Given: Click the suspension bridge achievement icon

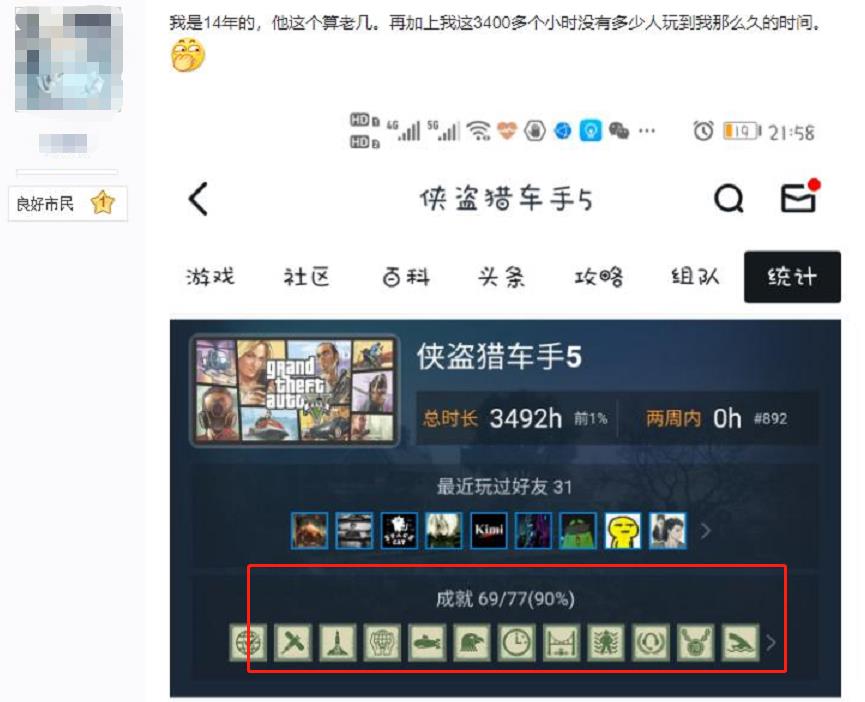Looking at the screenshot, I should click(561, 643).
